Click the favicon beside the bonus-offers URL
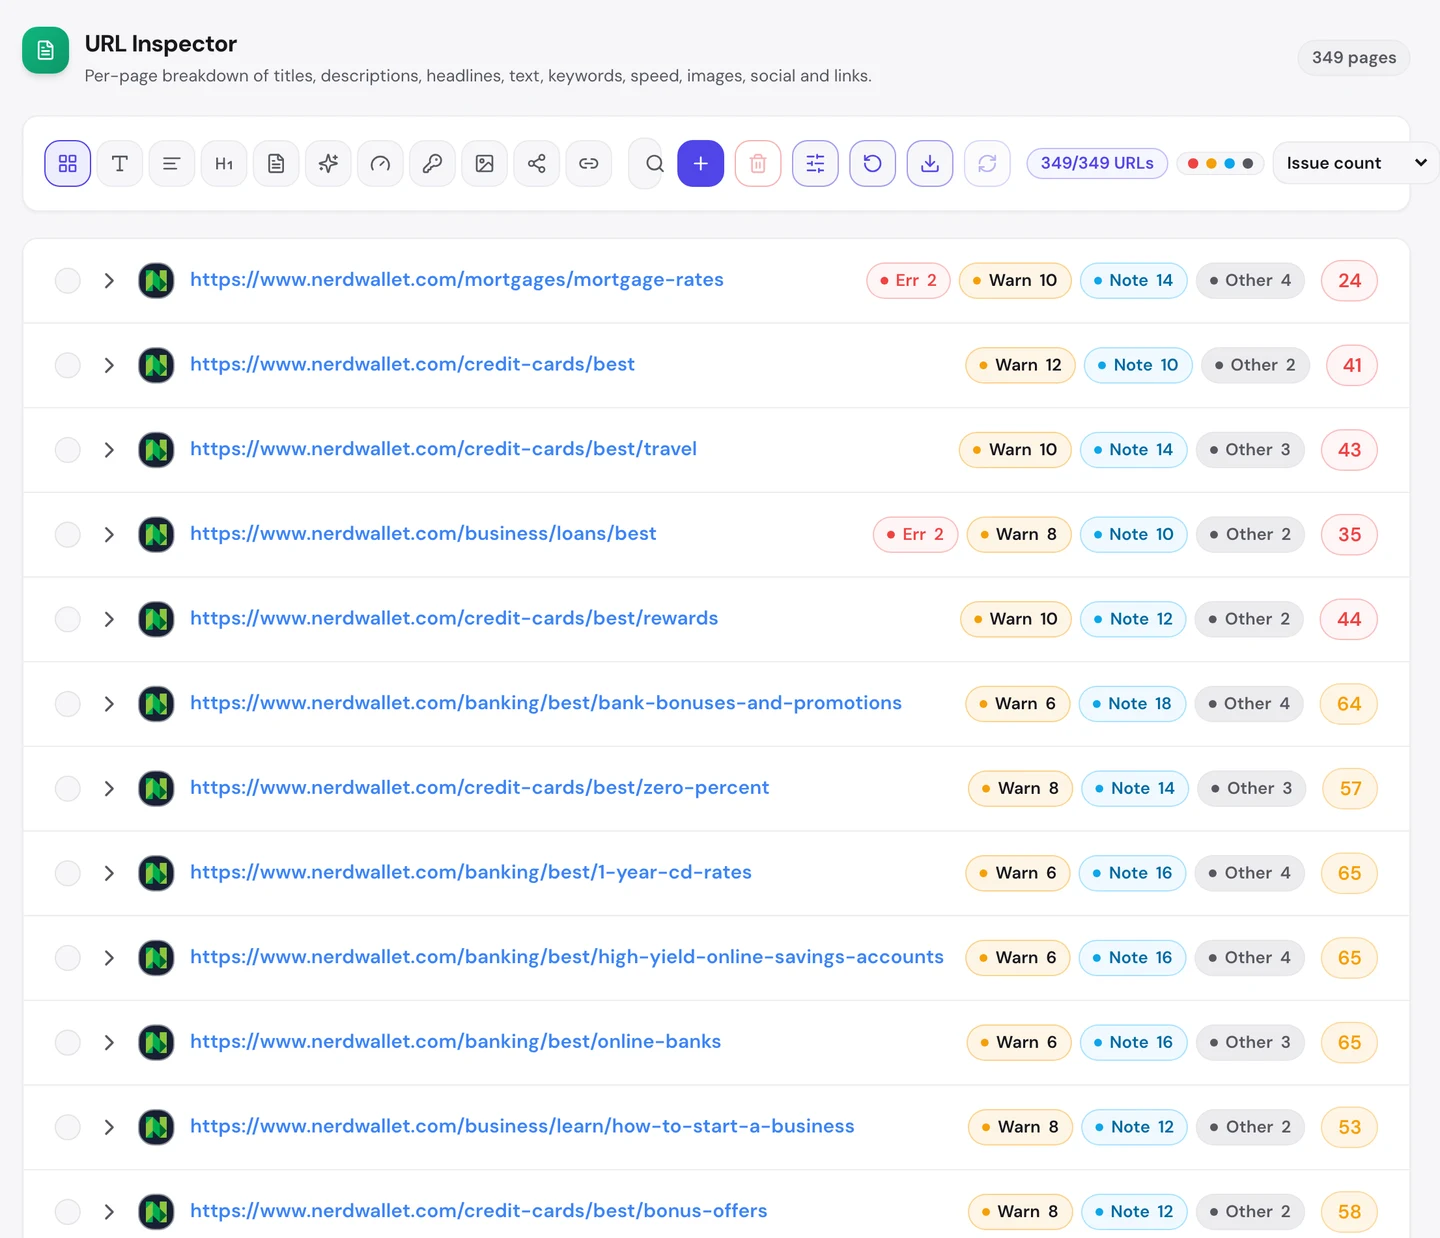The height and width of the screenshot is (1238, 1440). tap(156, 1212)
